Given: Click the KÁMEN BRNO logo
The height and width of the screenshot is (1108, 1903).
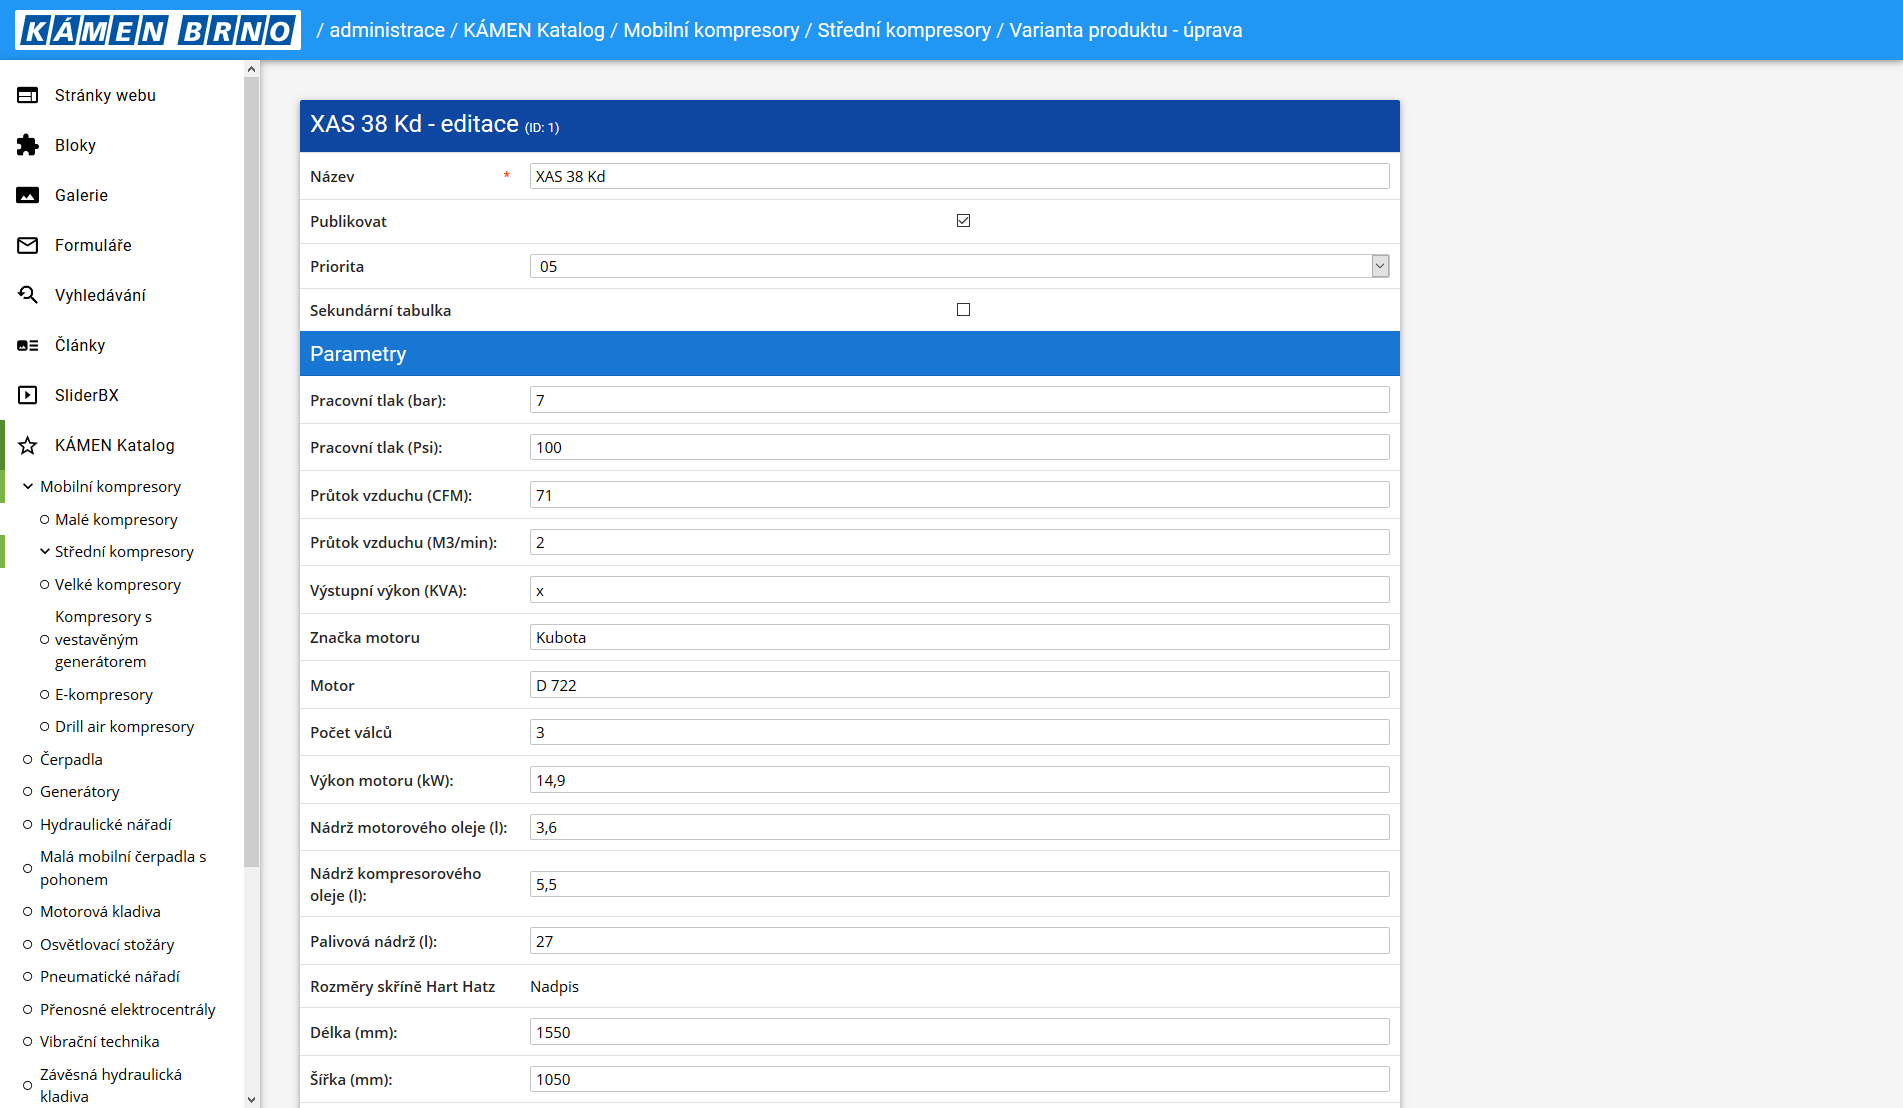Looking at the screenshot, I should 158,30.
